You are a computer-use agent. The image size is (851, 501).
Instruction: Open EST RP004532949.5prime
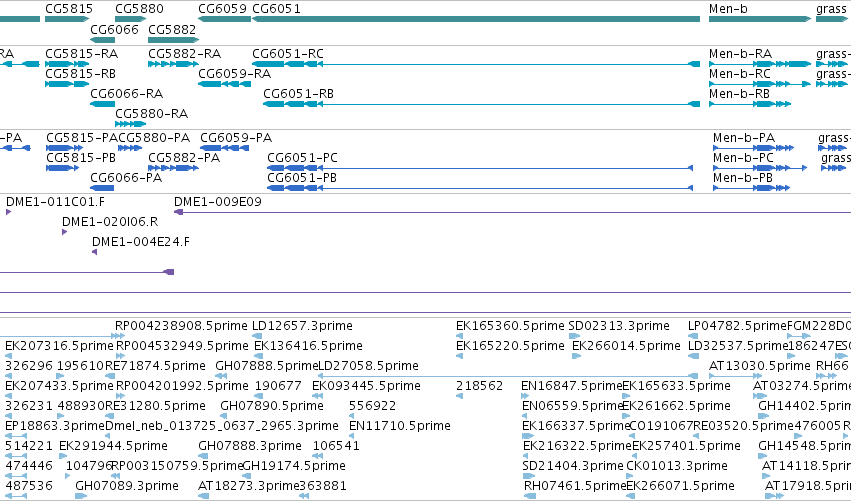coord(182,346)
